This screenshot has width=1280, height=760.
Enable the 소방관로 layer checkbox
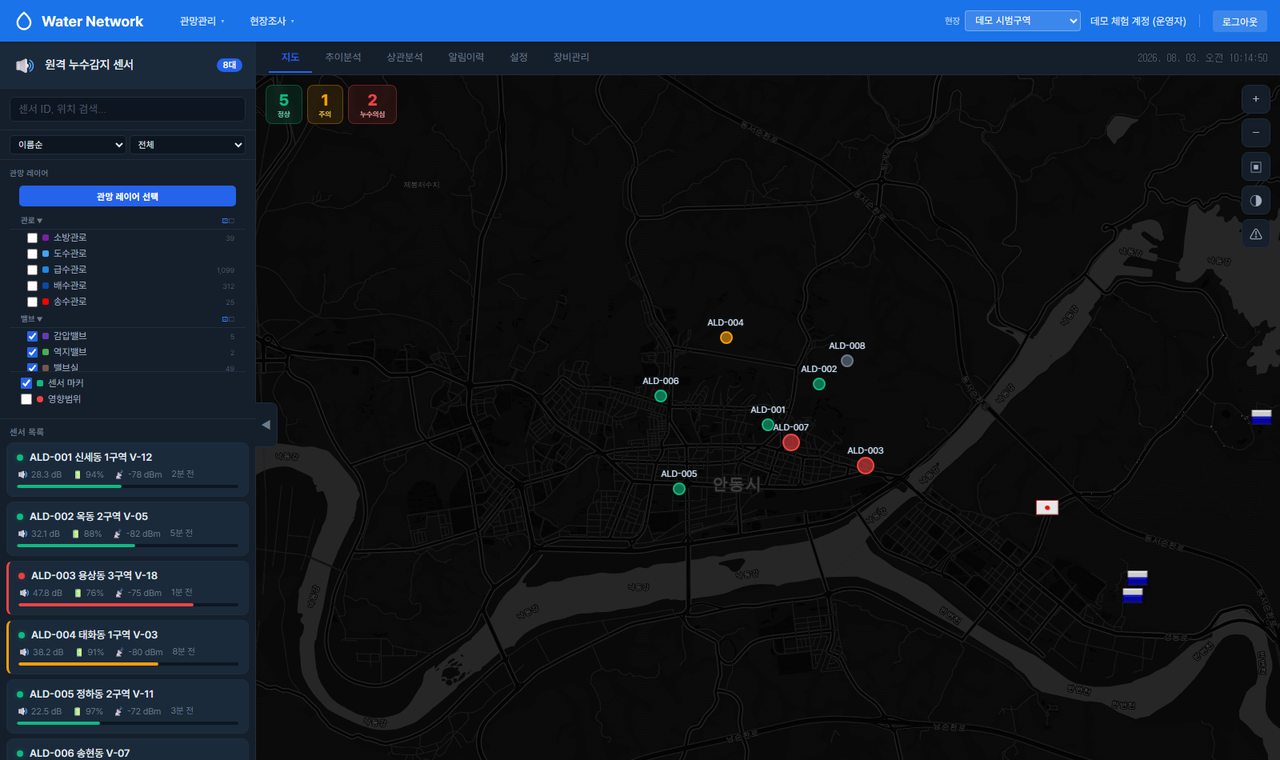pos(32,238)
